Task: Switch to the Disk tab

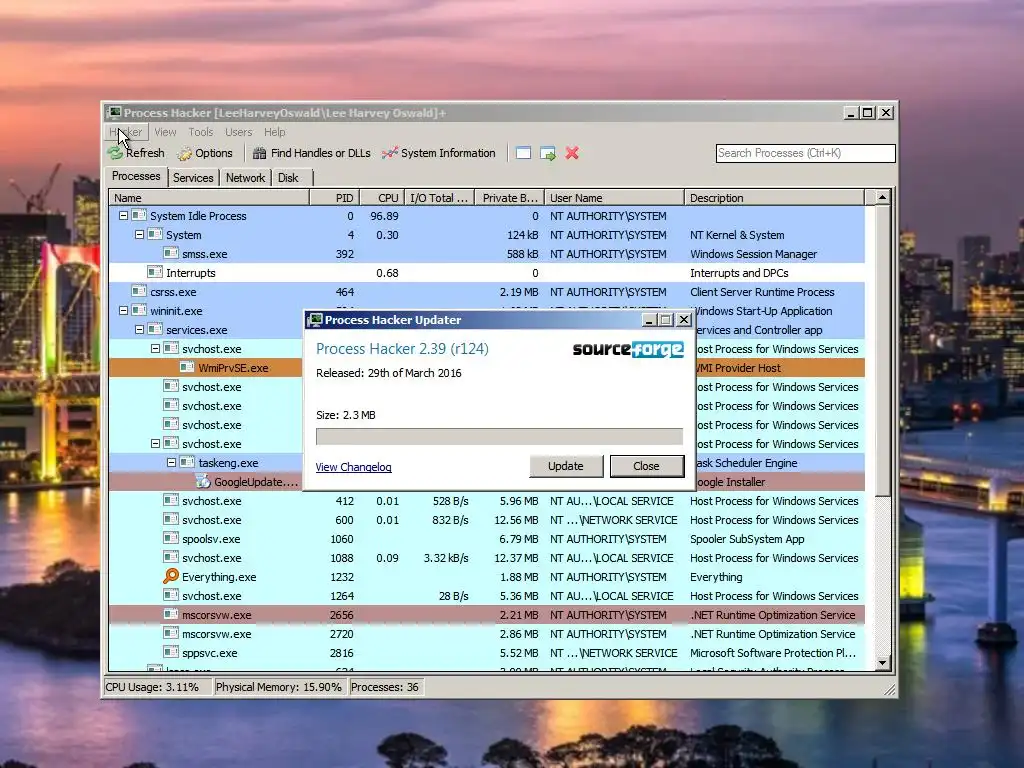Action: 288,178
